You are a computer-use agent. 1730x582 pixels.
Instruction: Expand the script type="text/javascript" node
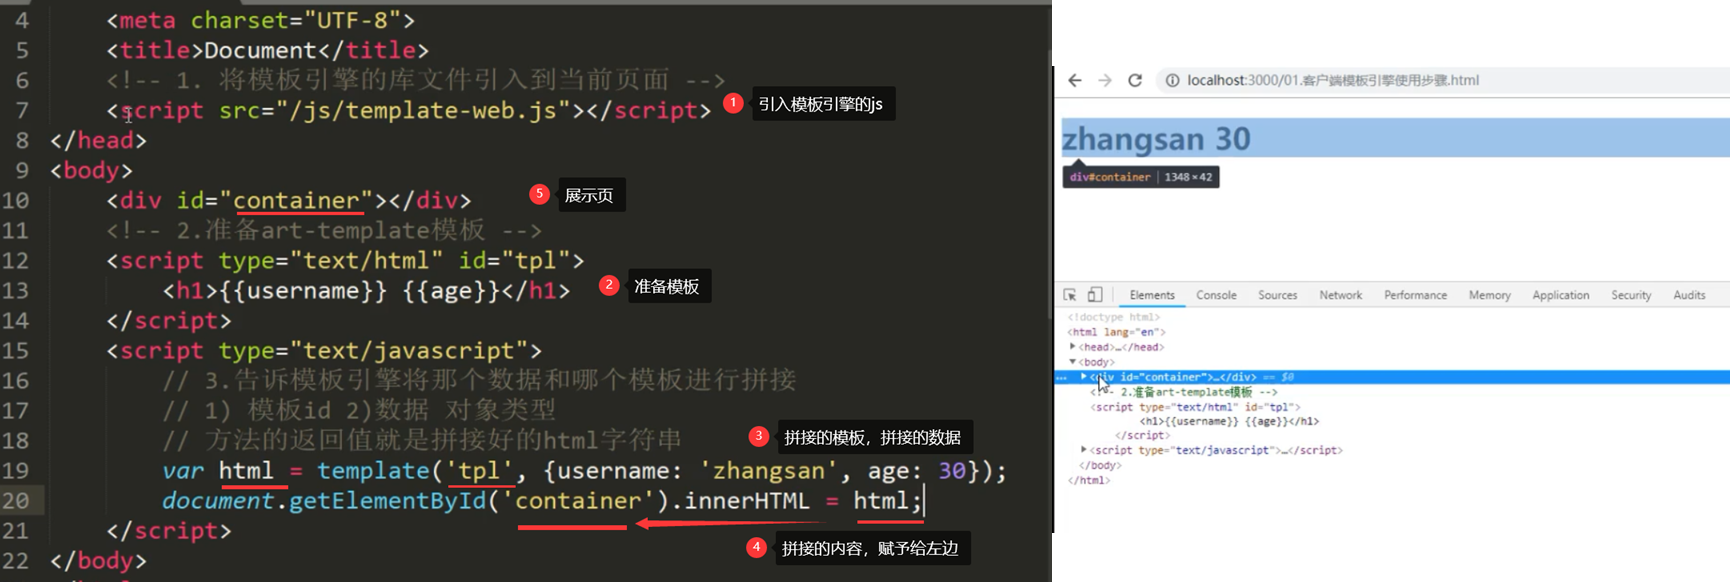click(1084, 450)
